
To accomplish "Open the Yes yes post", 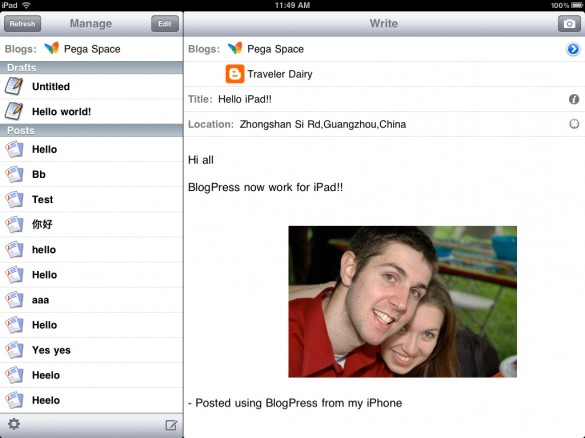I will (91, 350).
